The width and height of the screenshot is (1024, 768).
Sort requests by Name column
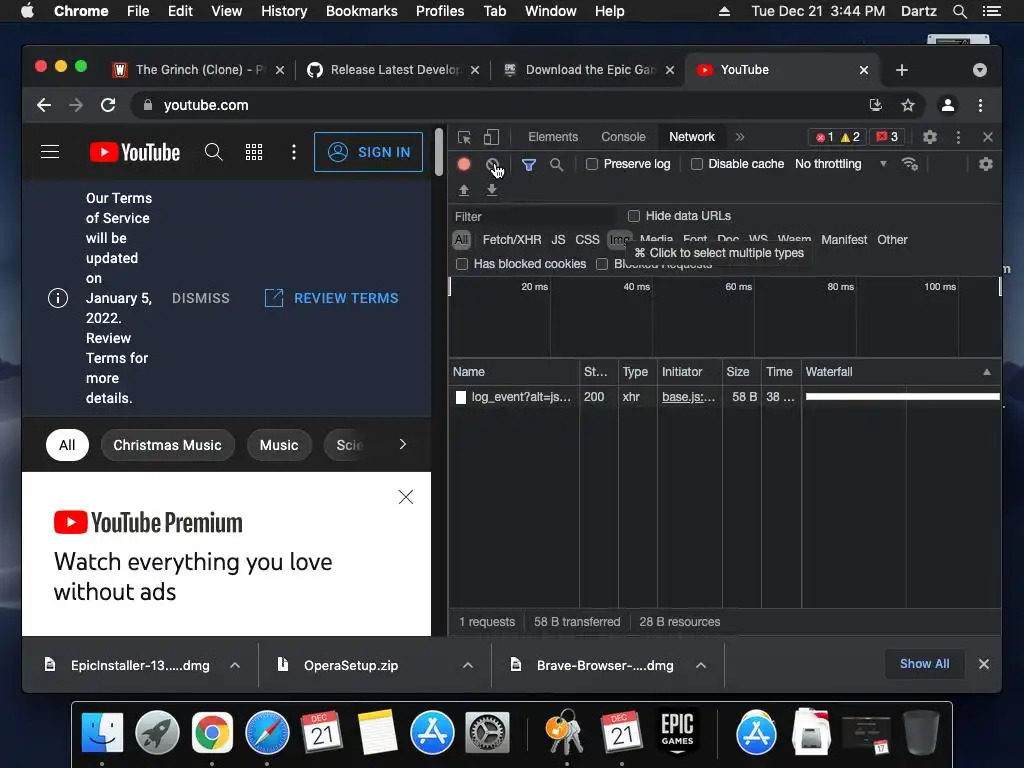coord(514,372)
